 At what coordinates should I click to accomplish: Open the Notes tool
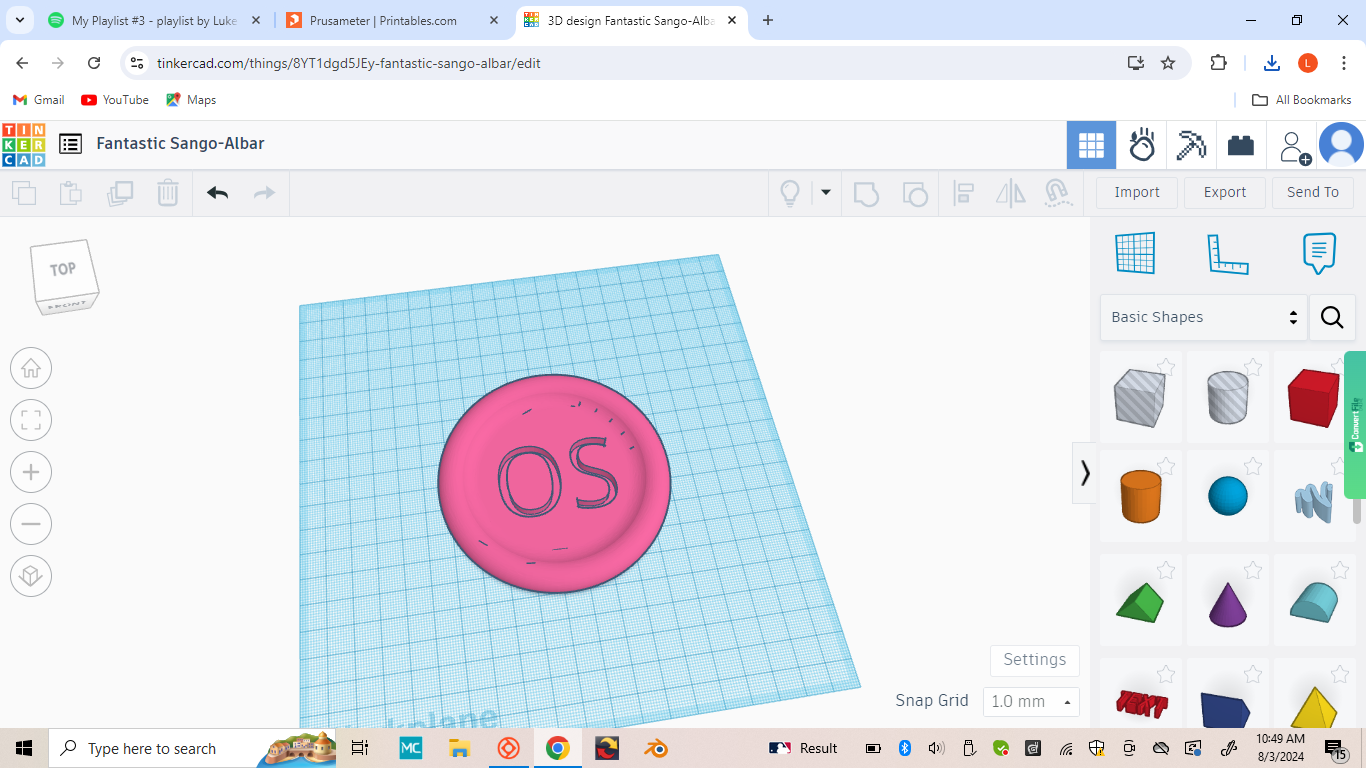click(1320, 254)
